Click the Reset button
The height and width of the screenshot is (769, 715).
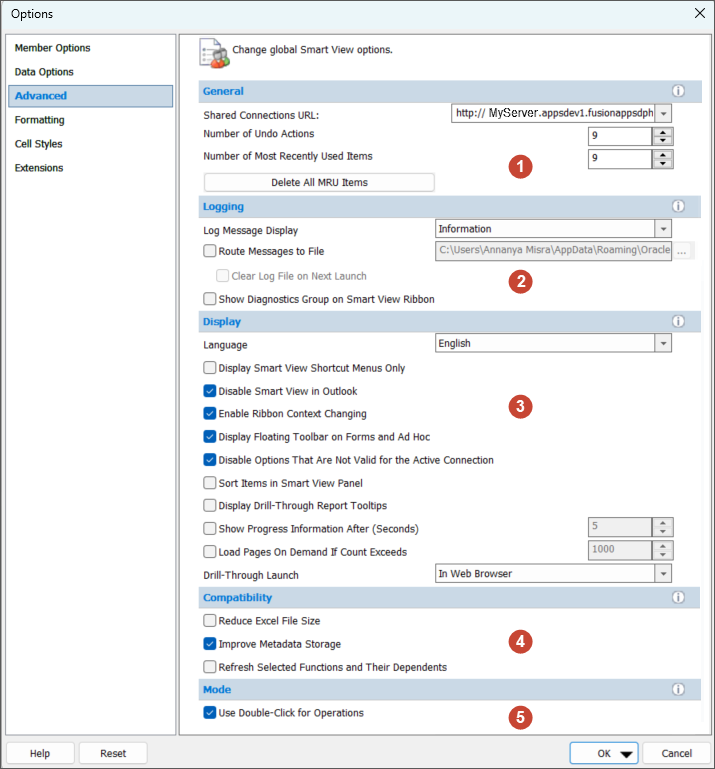[113, 753]
